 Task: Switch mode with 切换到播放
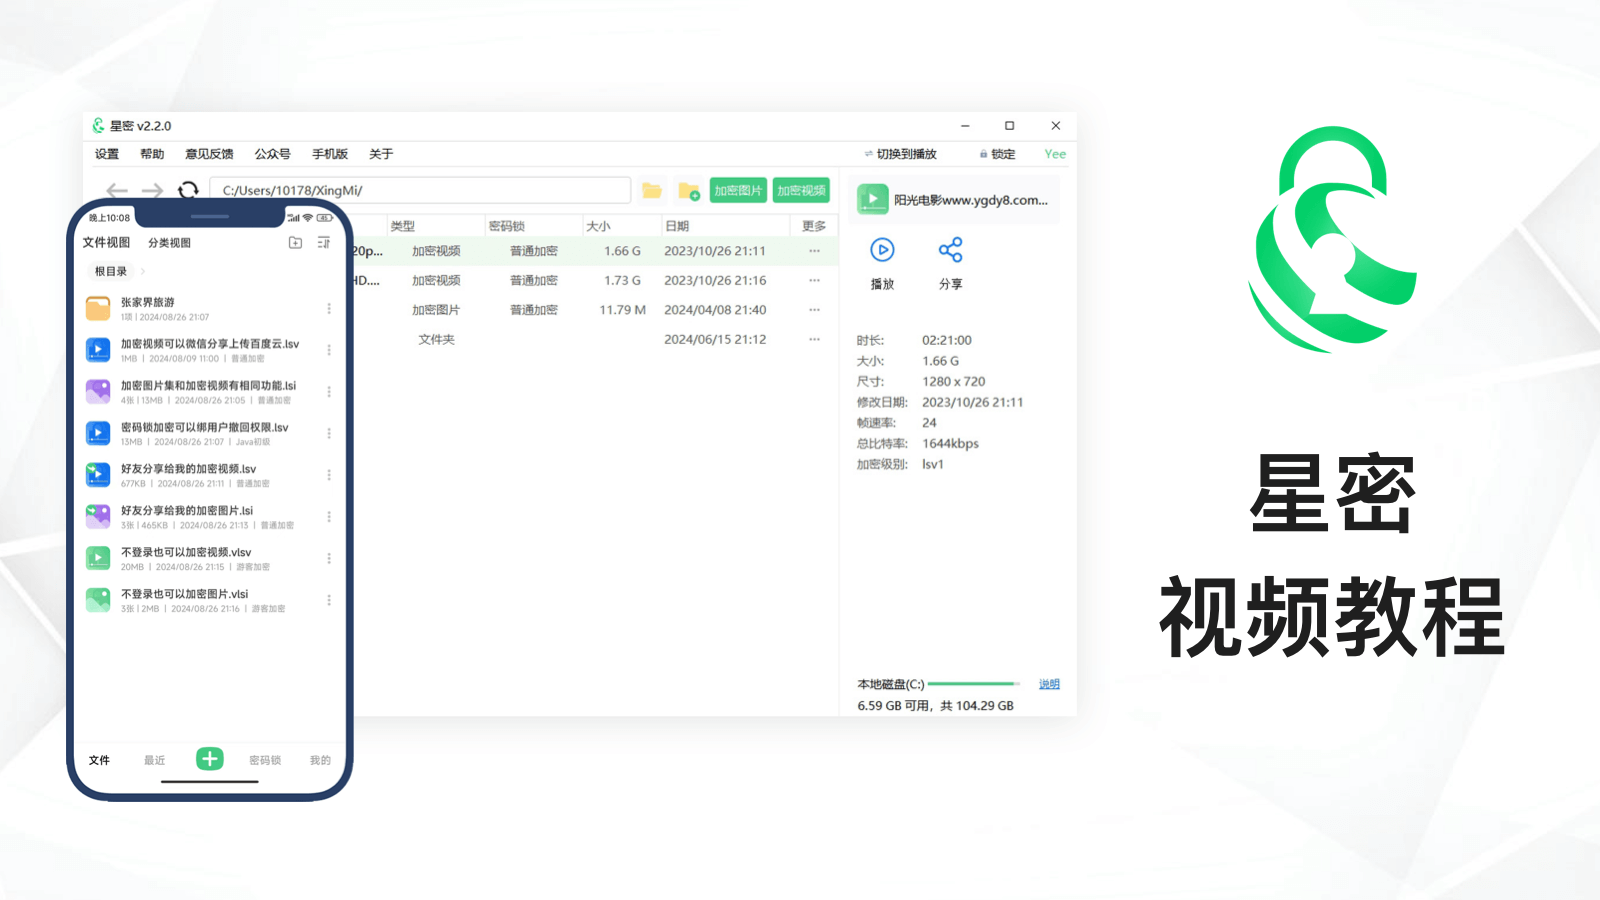point(900,154)
